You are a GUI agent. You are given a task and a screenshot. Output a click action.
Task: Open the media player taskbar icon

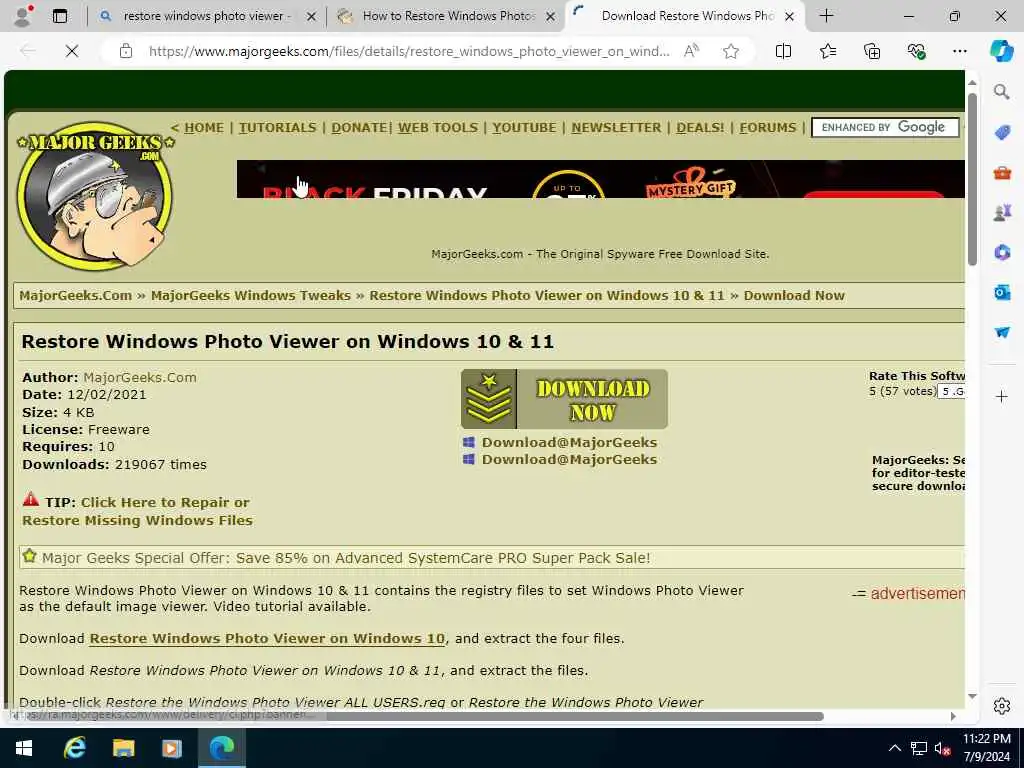172,748
